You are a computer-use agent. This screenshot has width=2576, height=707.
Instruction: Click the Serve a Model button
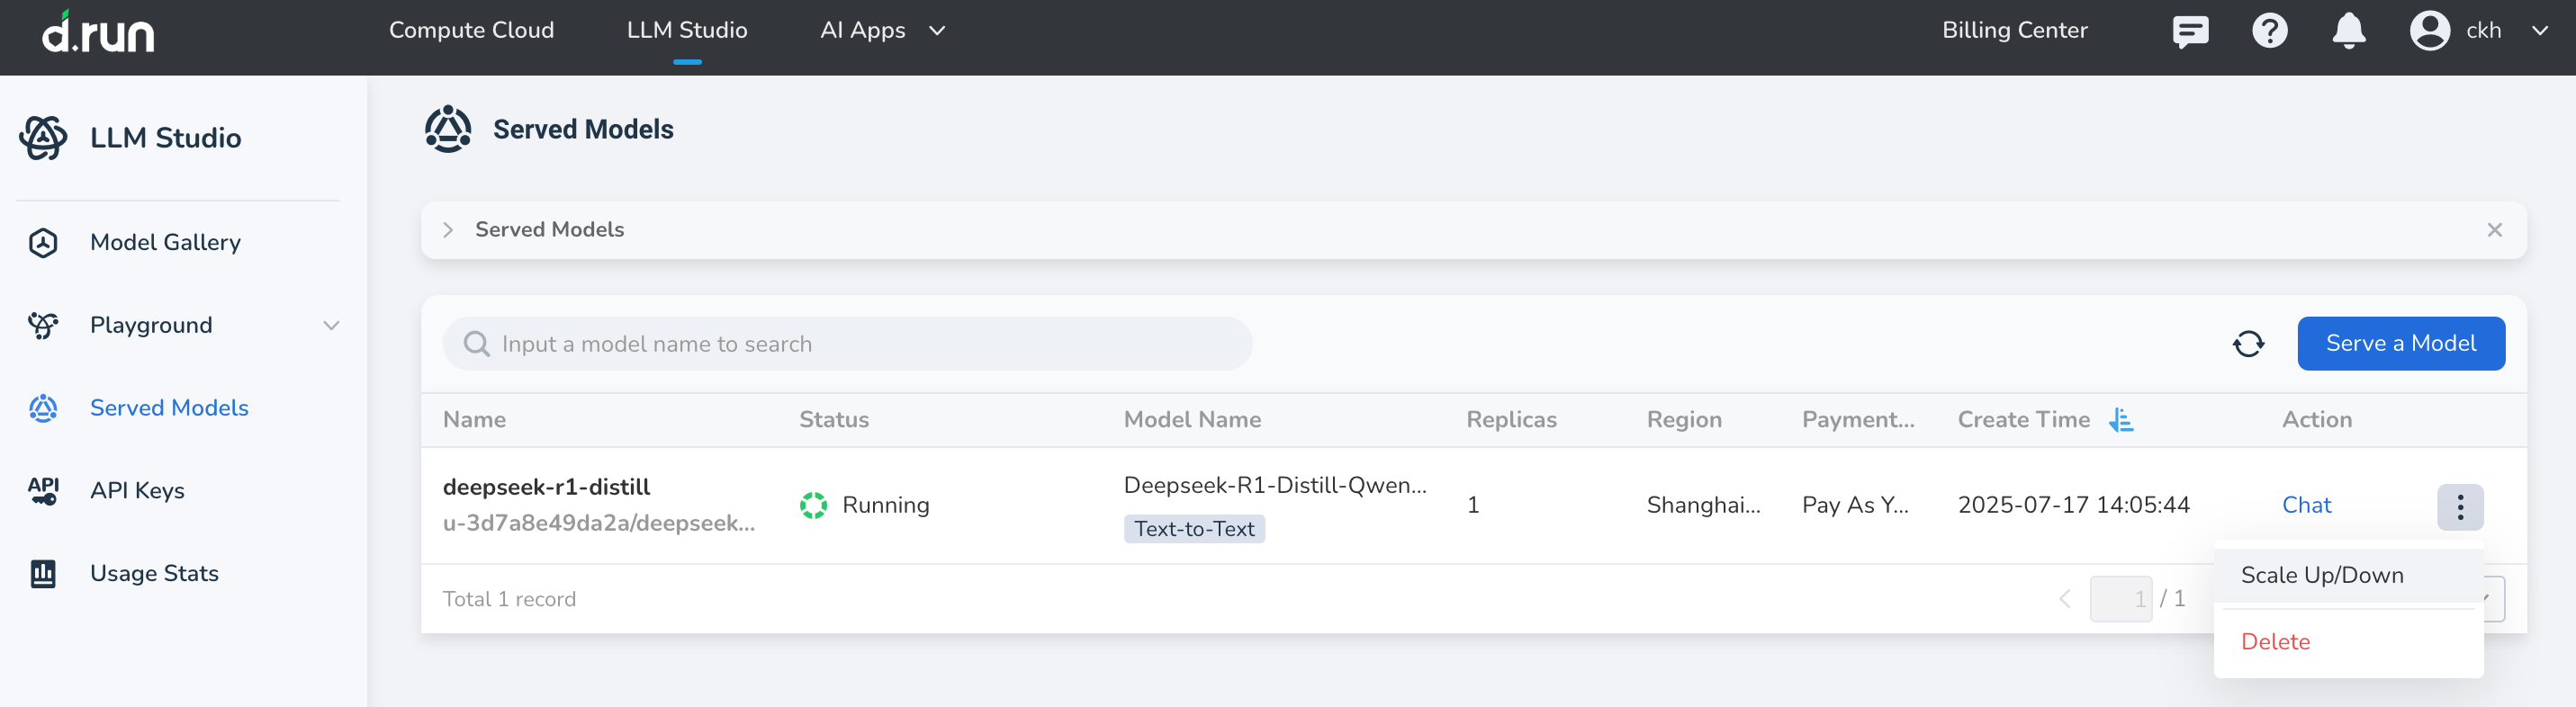click(2400, 344)
